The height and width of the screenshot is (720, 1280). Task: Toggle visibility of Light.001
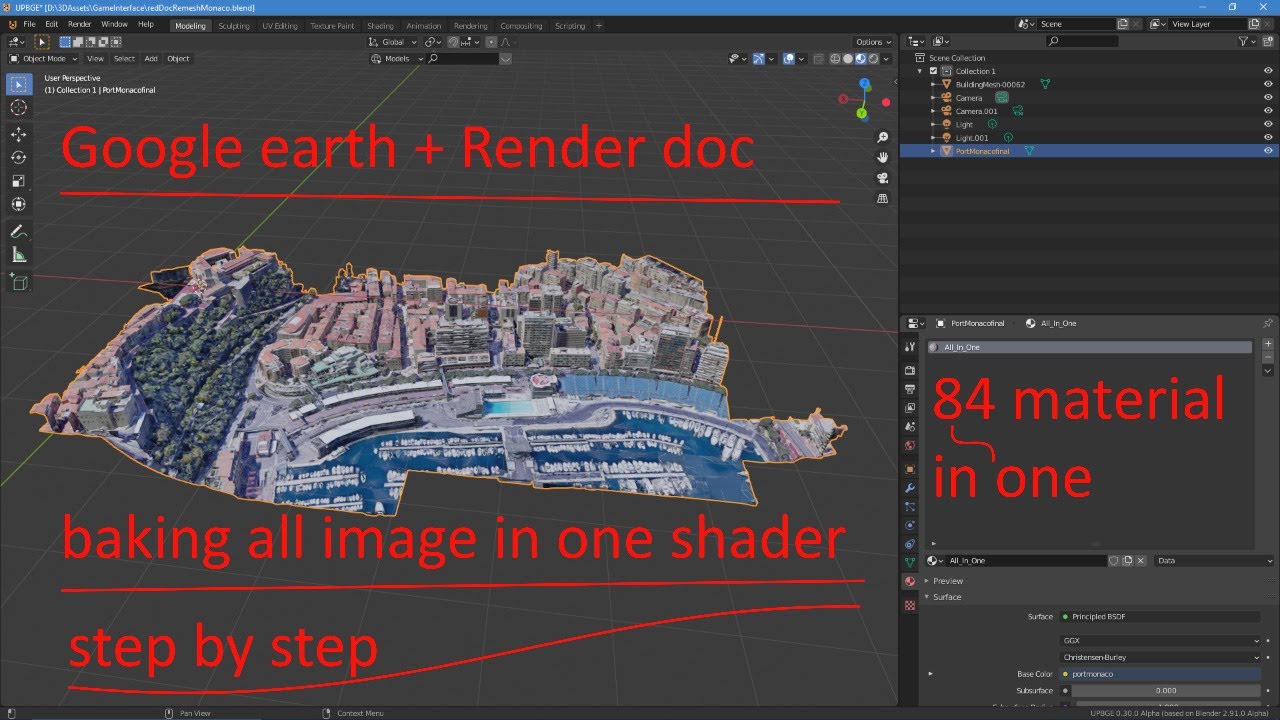1268,138
